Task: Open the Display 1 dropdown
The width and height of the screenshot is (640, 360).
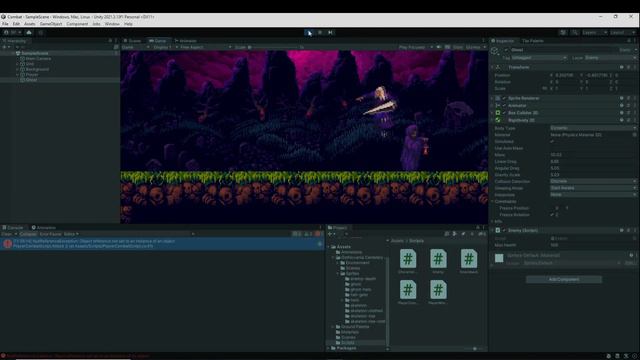Action: click(x=164, y=47)
